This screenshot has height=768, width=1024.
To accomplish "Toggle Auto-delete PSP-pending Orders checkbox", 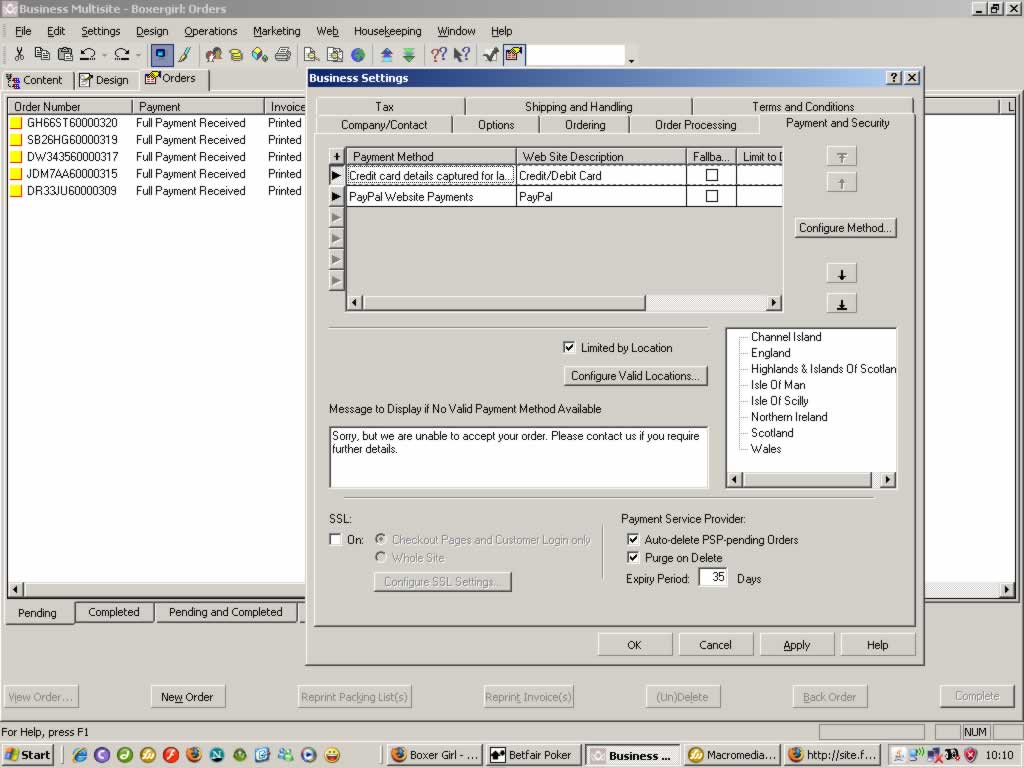I will click(632, 540).
